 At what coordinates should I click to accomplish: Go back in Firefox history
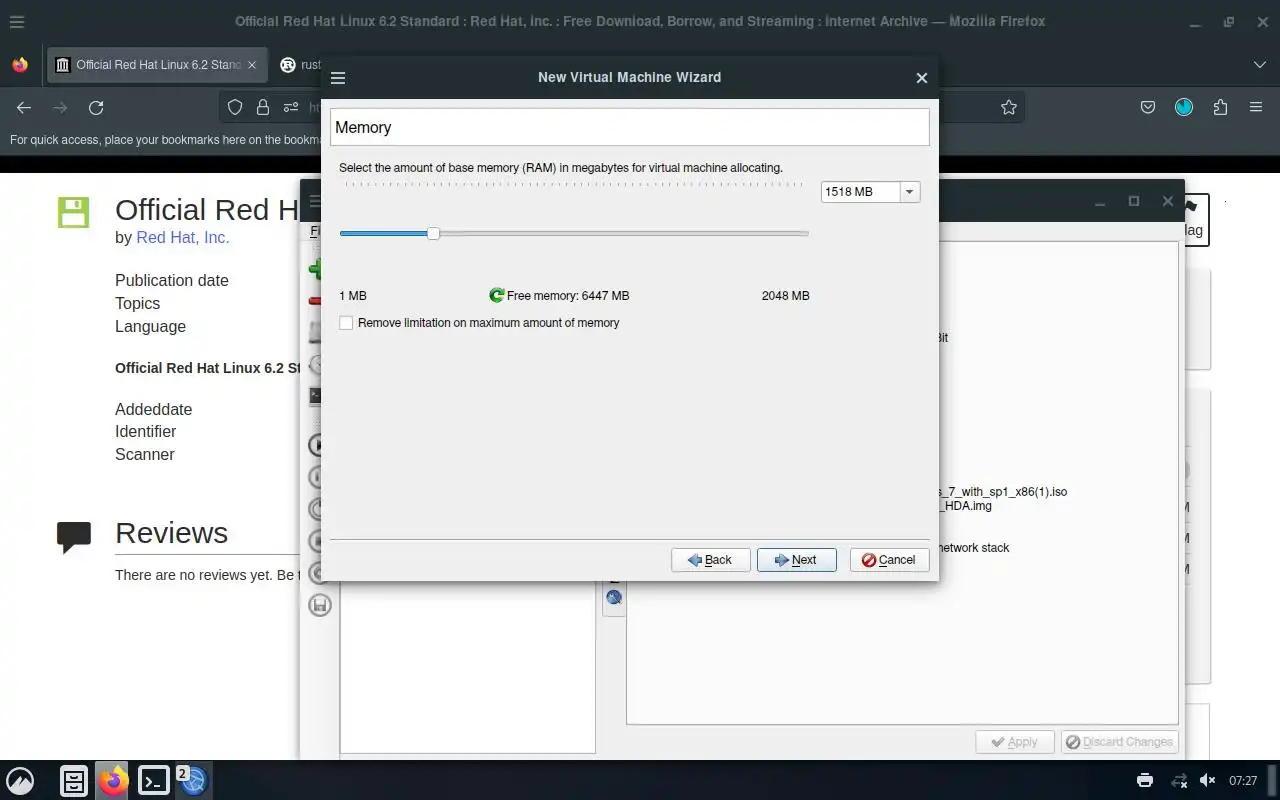24,107
